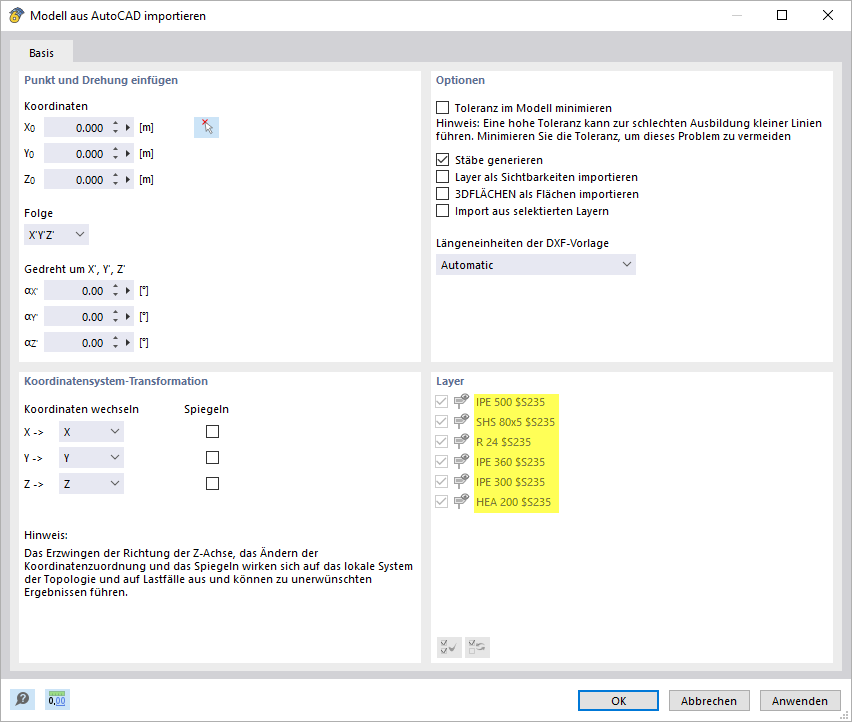Check the Spiegeln box for Y axis

point(212,457)
